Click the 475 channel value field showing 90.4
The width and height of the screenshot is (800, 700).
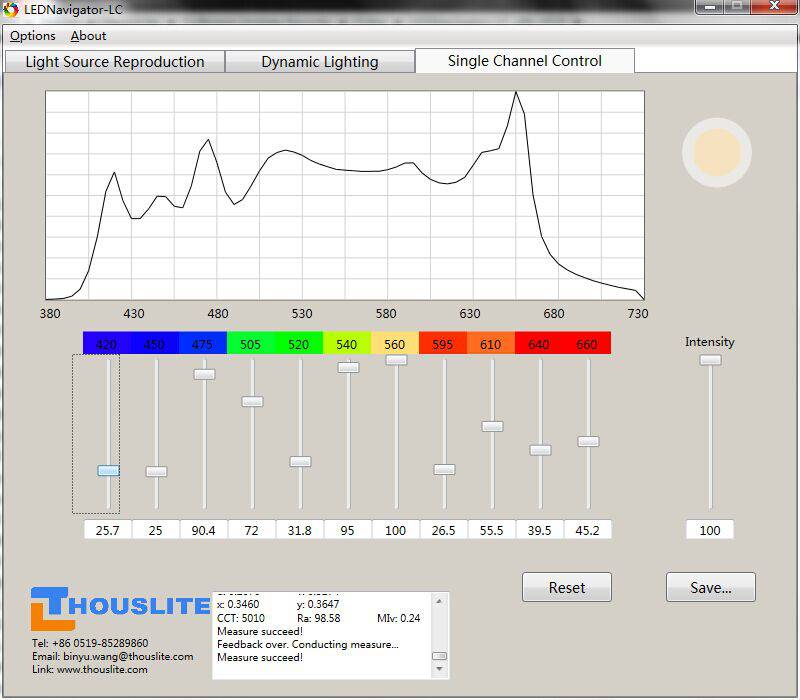coord(204,530)
